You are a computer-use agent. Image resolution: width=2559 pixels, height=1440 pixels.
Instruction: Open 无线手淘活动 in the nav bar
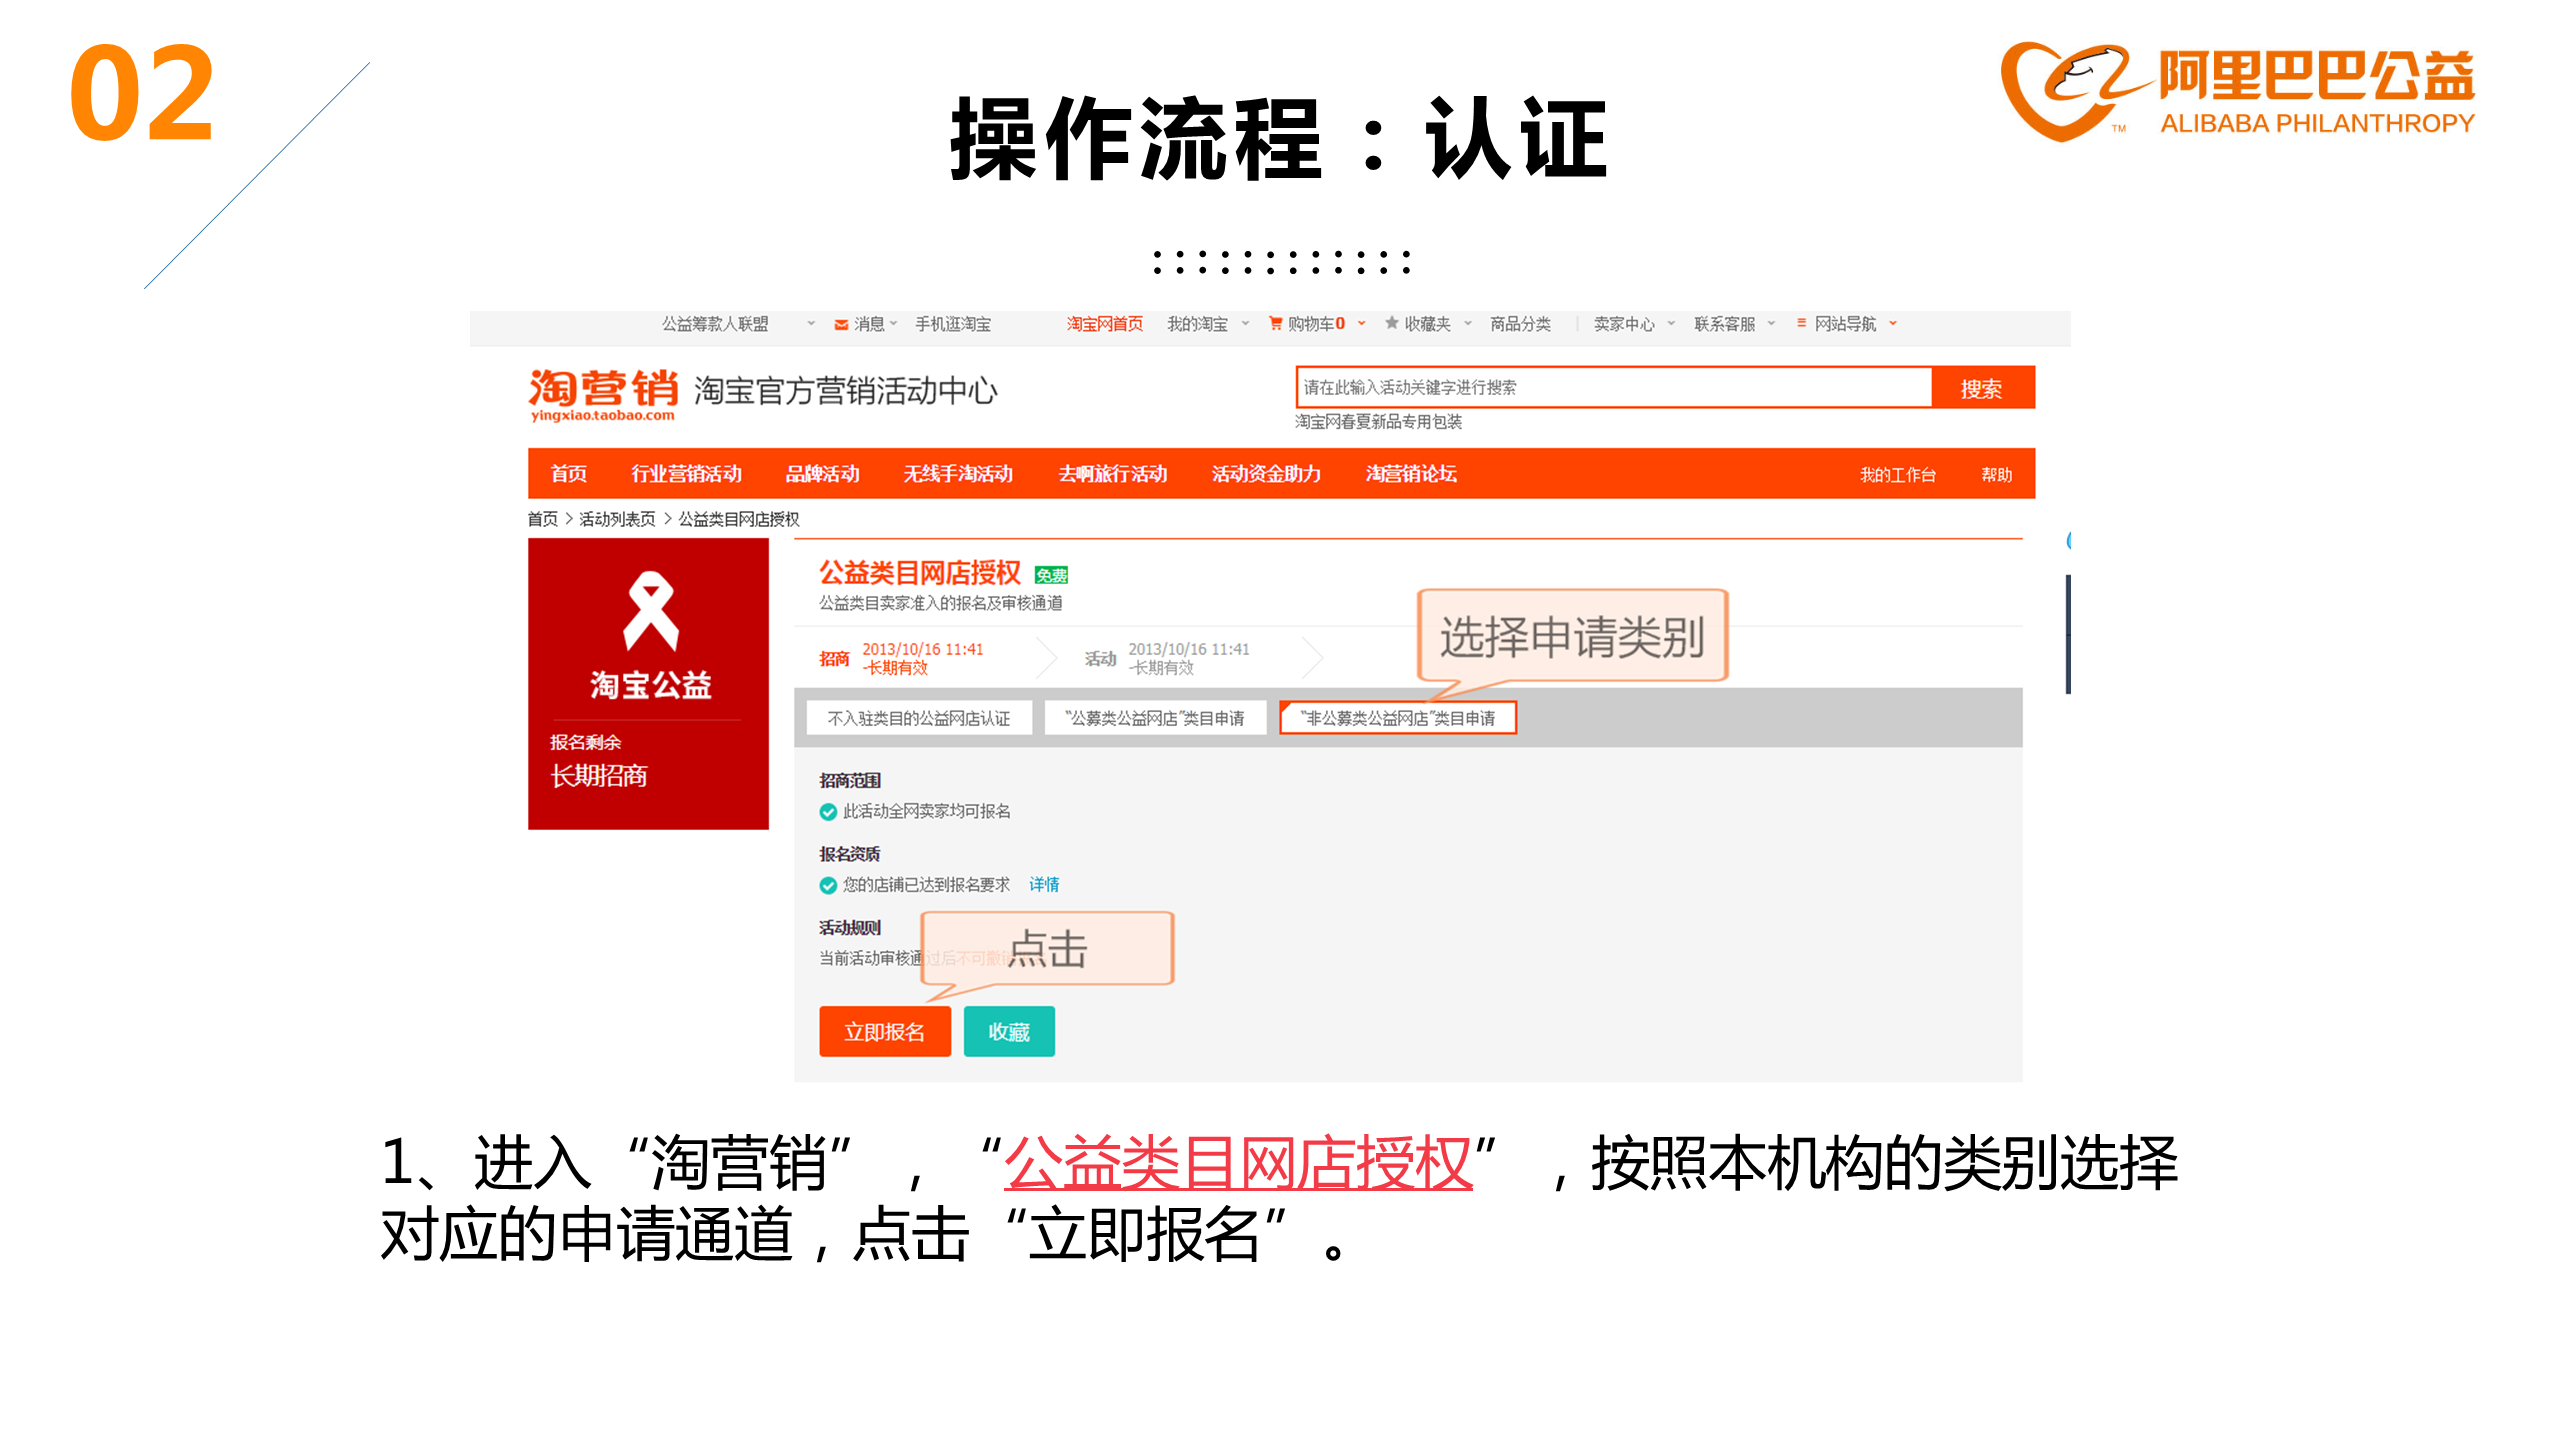[x=958, y=474]
